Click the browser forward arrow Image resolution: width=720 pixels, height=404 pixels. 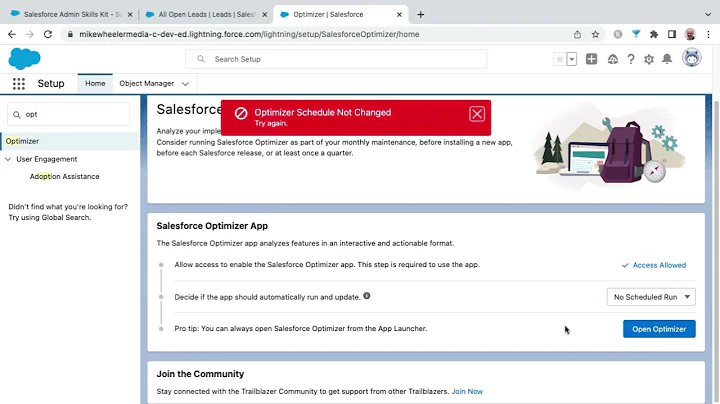[x=30, y=34]
